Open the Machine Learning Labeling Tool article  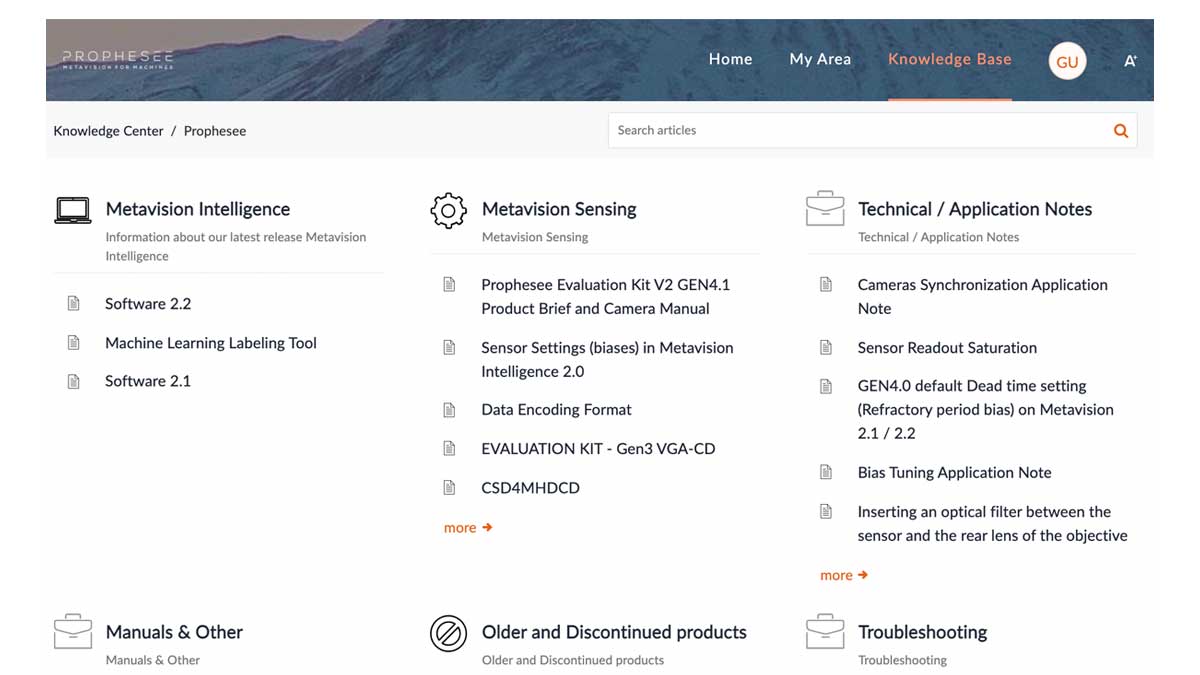pos(210,343)
